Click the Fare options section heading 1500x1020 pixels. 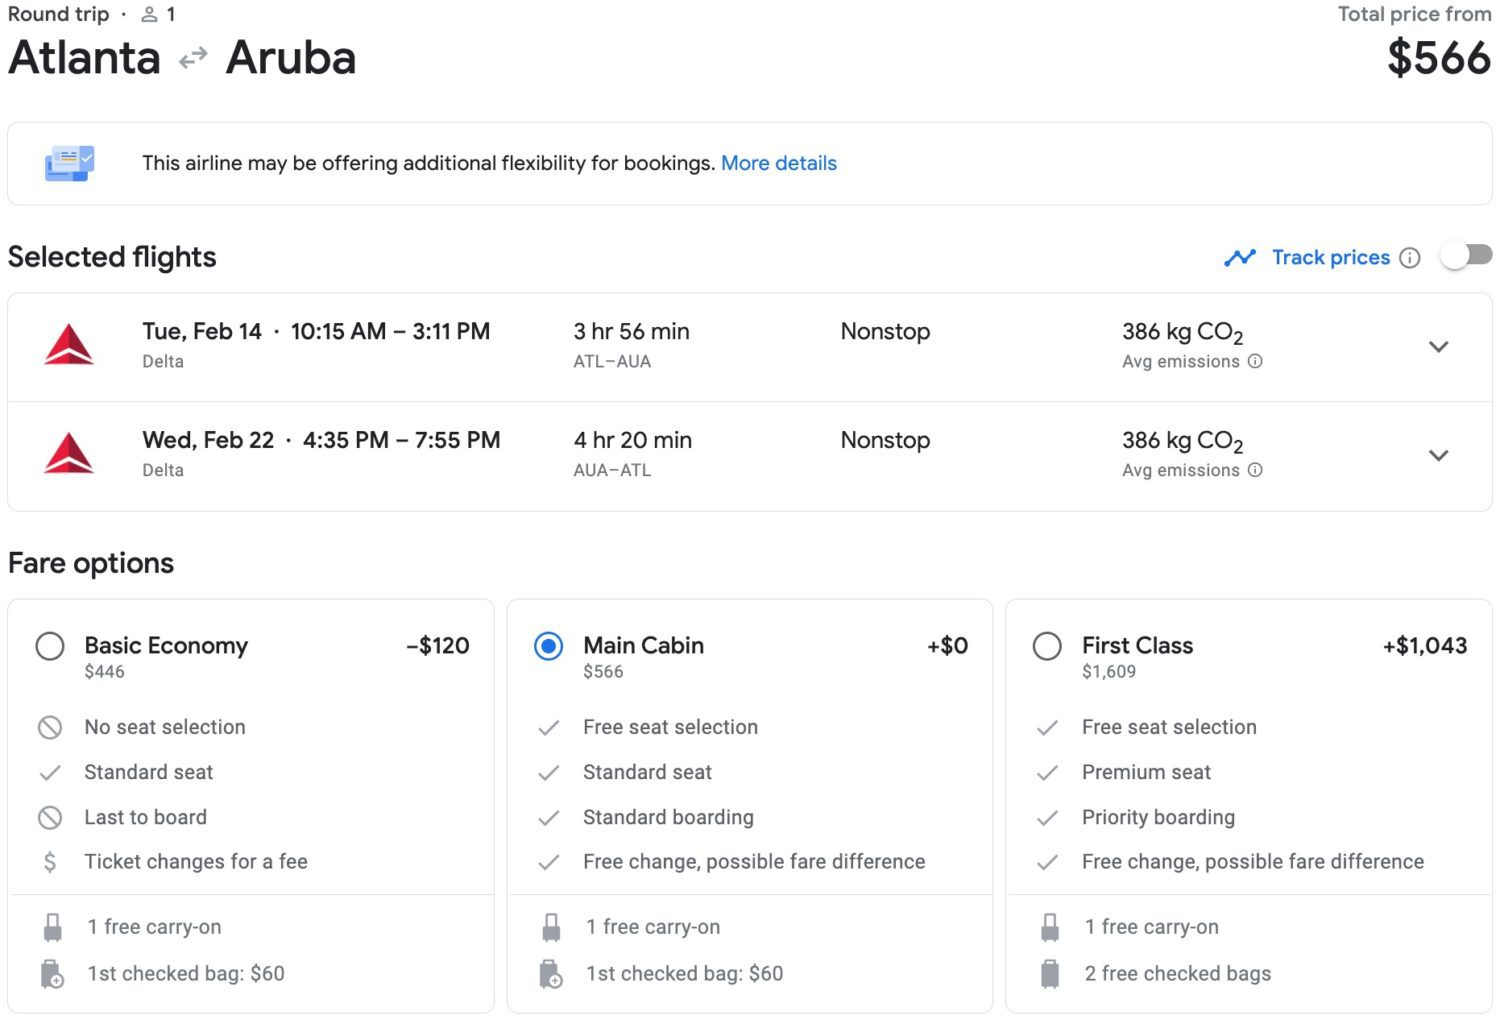[x=90, y=562]
